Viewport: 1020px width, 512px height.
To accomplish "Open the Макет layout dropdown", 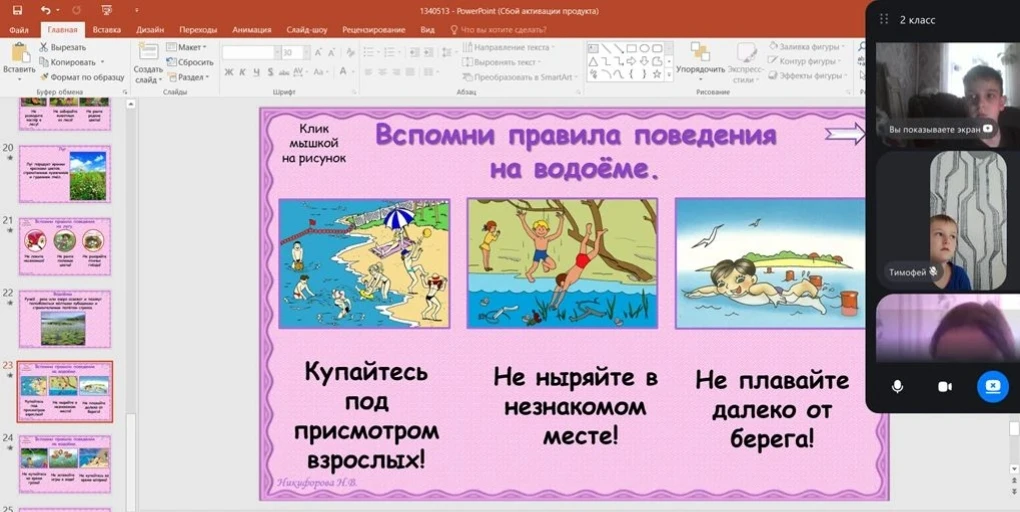I will [186, 47].
